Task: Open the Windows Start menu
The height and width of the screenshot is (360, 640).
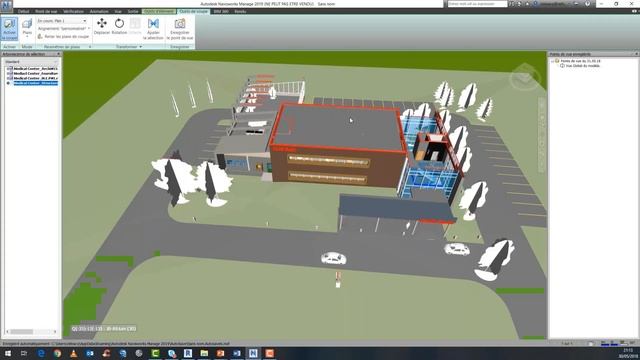Action: pos(8,353)
